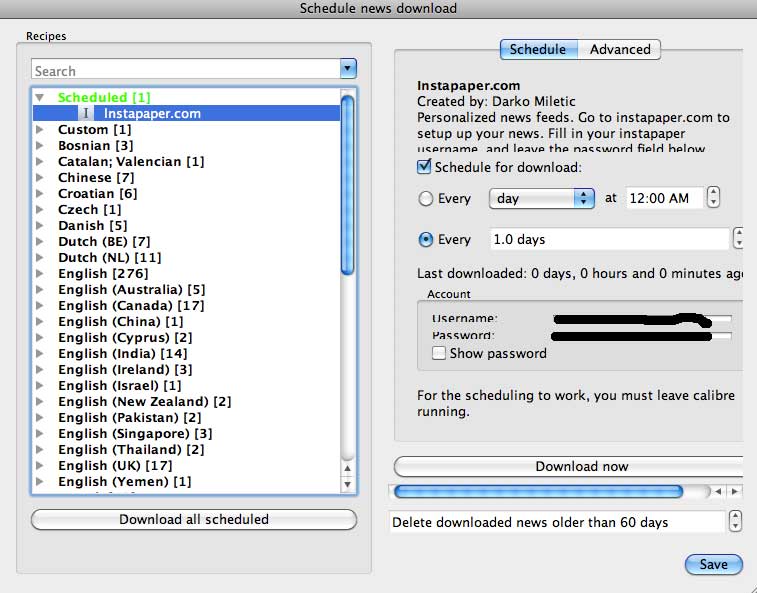Switch to the Advanced tab
Image resolution: width=757 pixels, height=593 pixels.
coord(619,49)
